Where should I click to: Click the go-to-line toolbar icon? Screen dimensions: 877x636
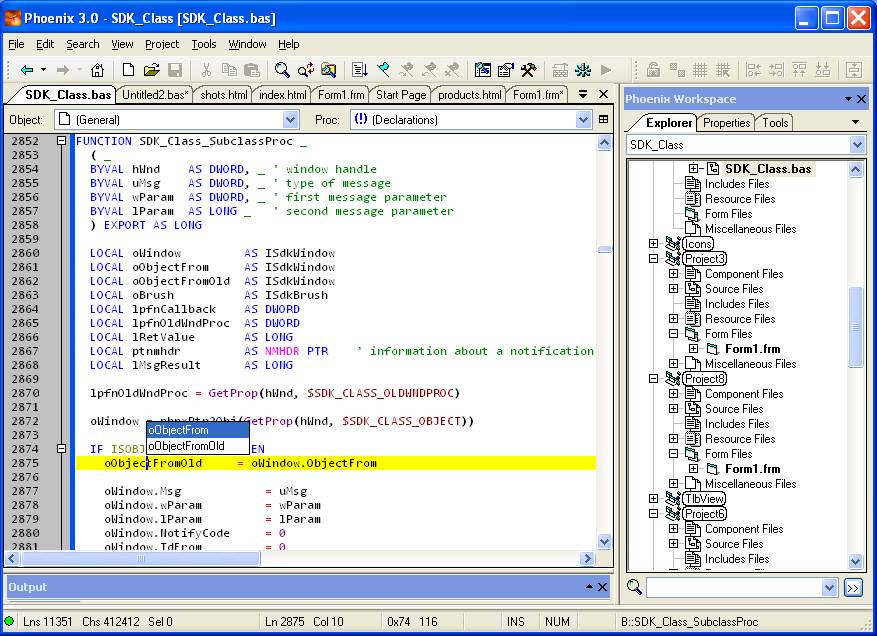(x=360, y=70)
